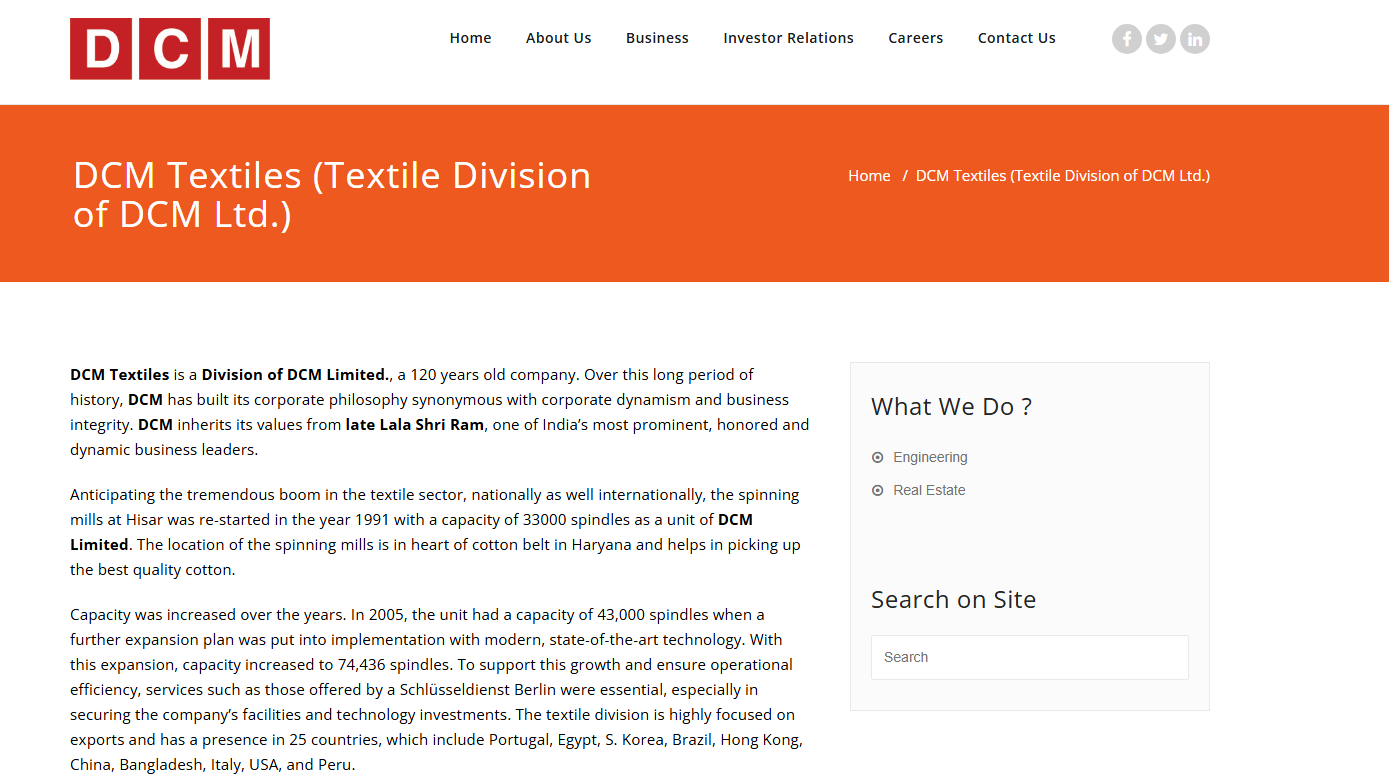This screenshot has width=1389, height=779.
Task: Open the Twitter social icon
Action: 1160,39
